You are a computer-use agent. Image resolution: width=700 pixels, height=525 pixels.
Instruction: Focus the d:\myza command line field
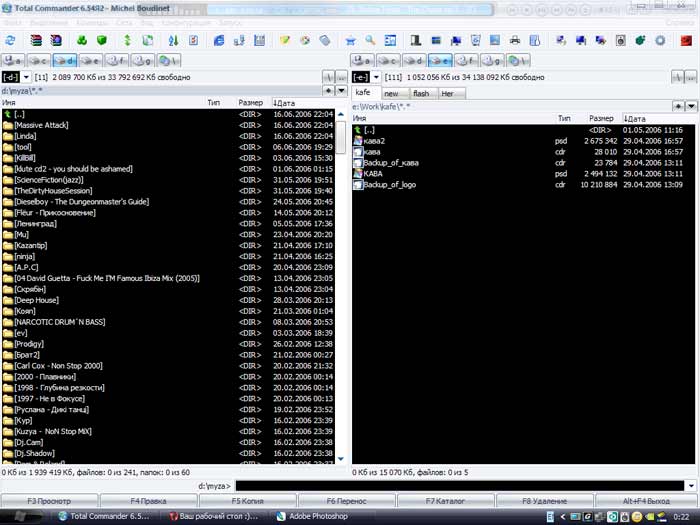[460, 486]
